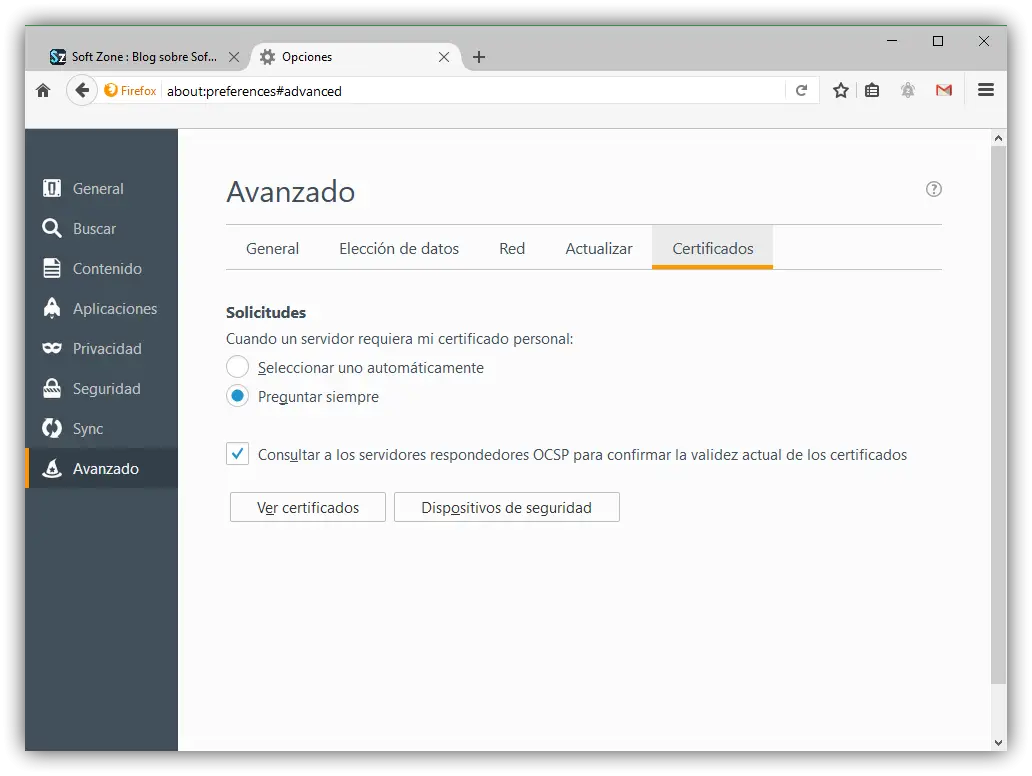This screenshot has height=776, width=1032.
Task: Click the vertical scrollbar thumb
Action: click(998, 415)
